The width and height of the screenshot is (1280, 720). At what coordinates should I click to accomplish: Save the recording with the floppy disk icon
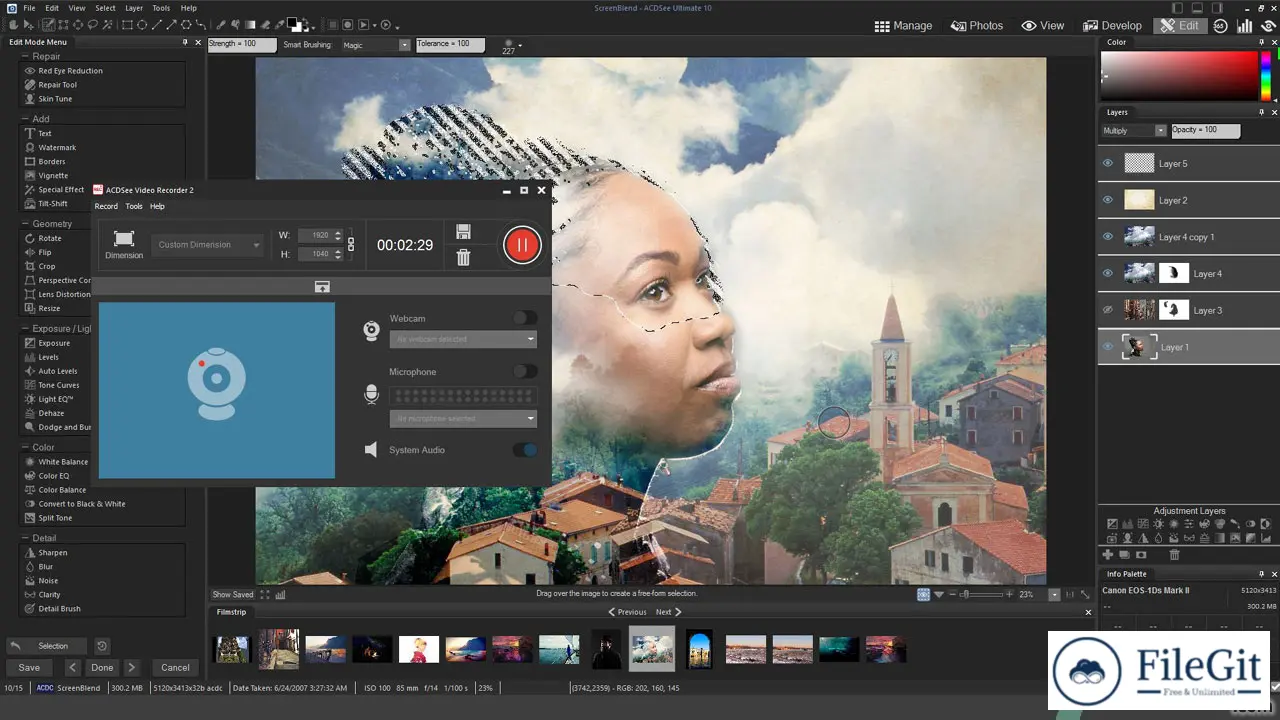[x=463, y=232]
